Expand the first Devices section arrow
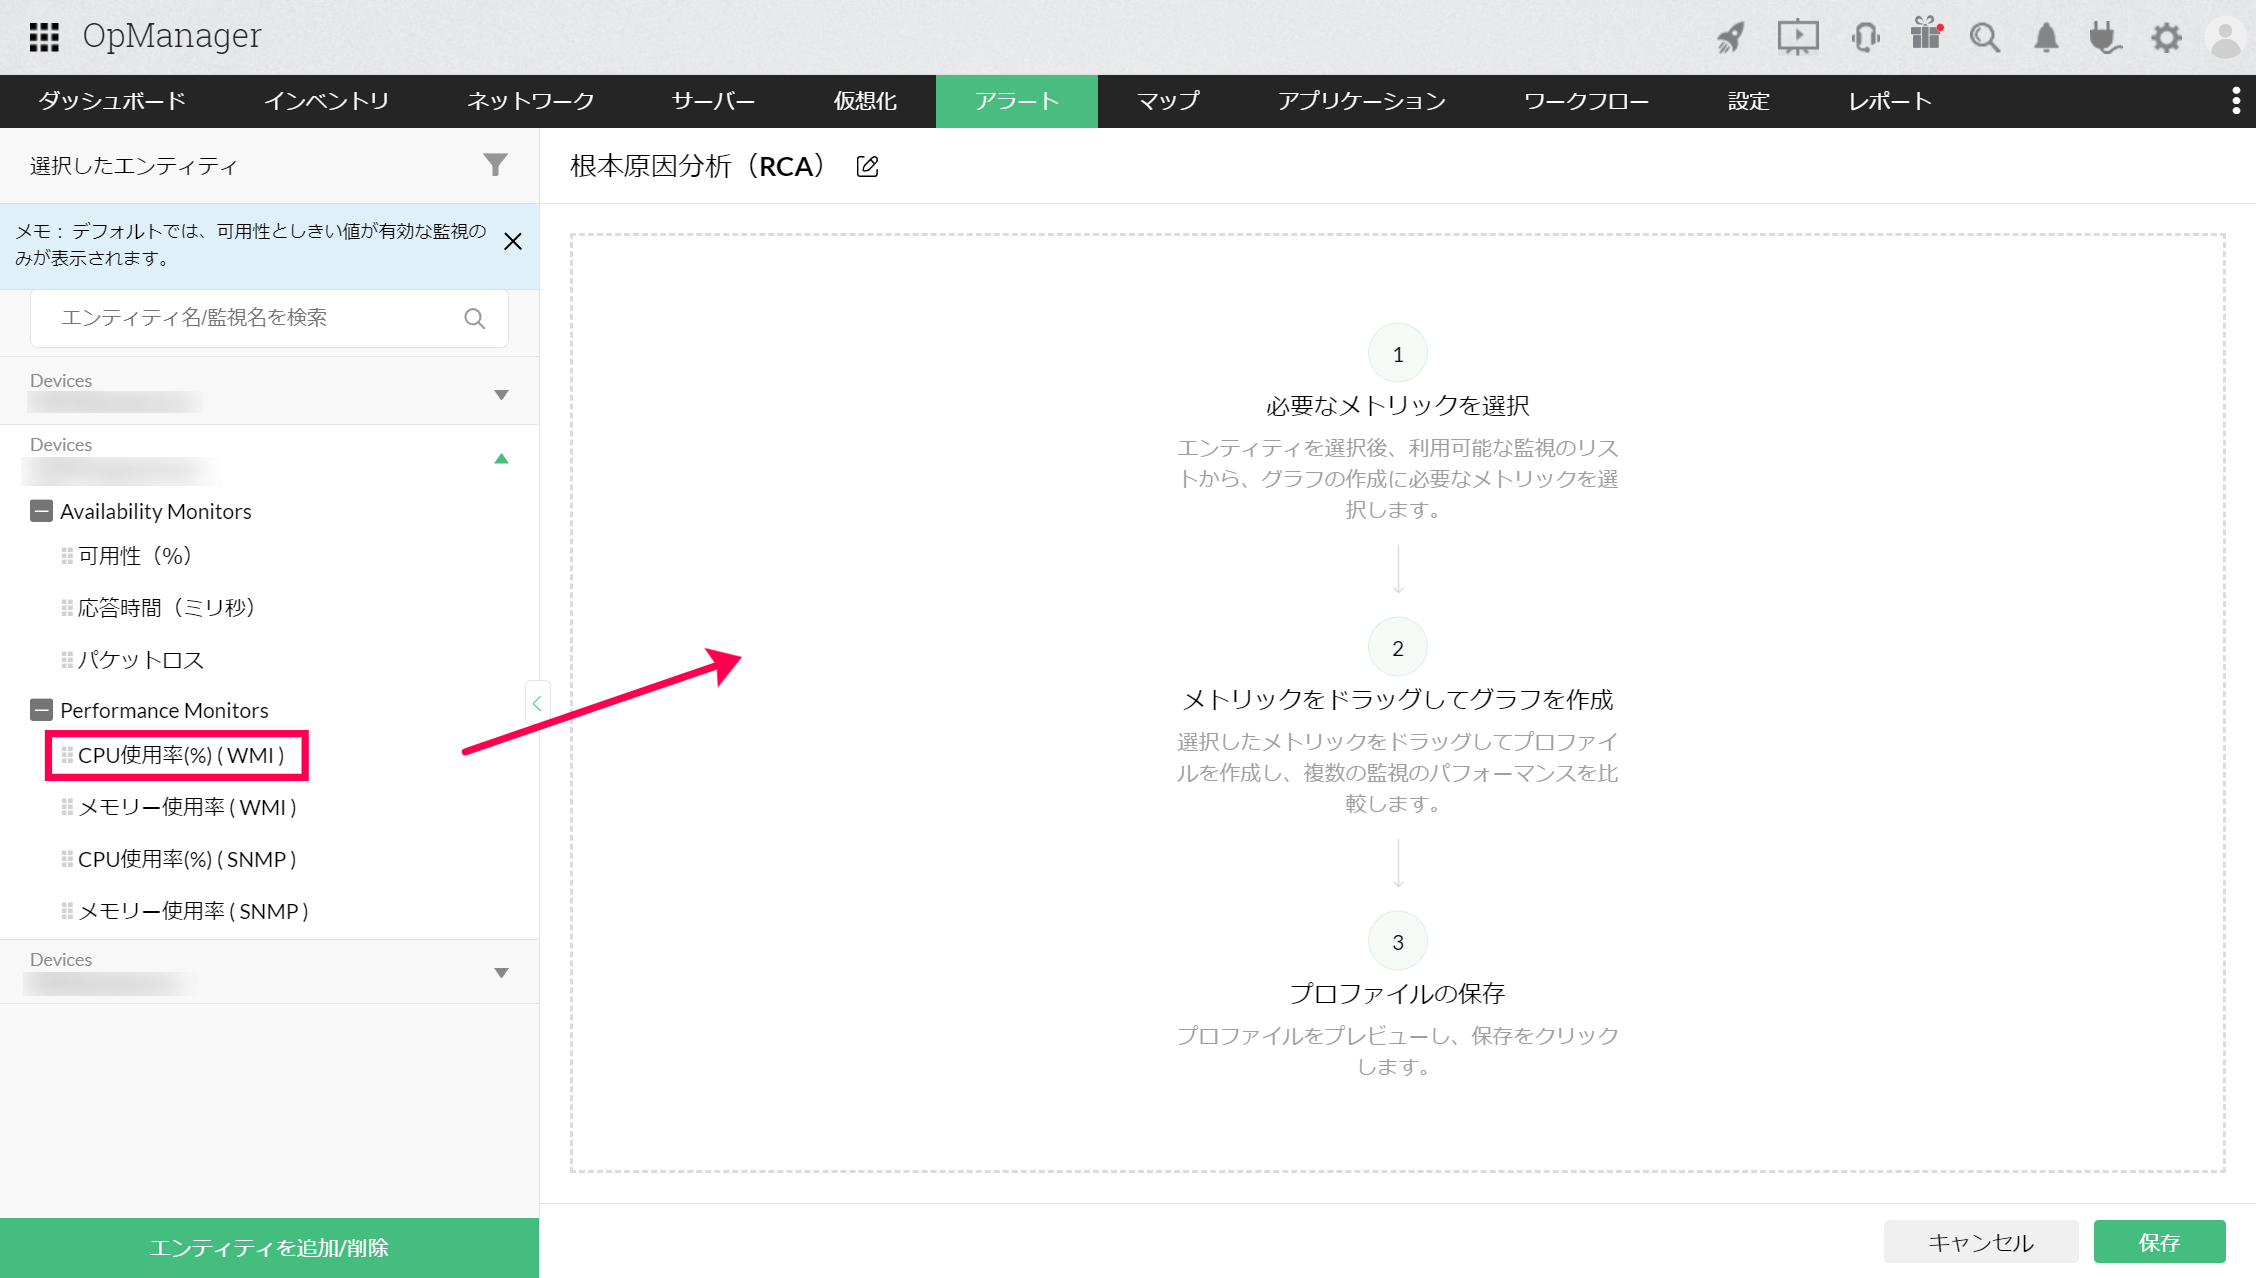Image resolution: width=2256 pixels, height=1278 pixels. (x=501, y=395)
